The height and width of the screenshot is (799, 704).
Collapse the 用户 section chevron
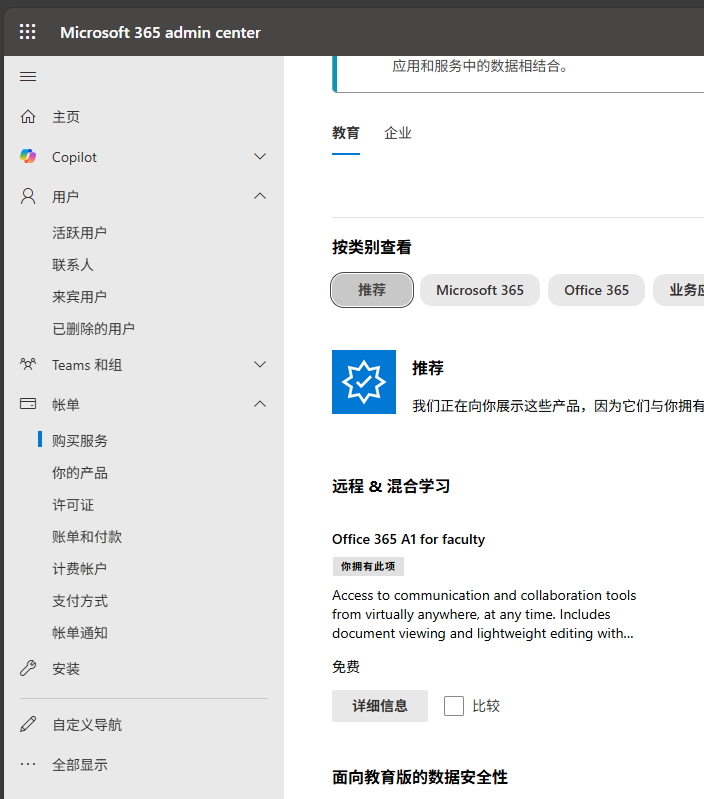(260, 196)
